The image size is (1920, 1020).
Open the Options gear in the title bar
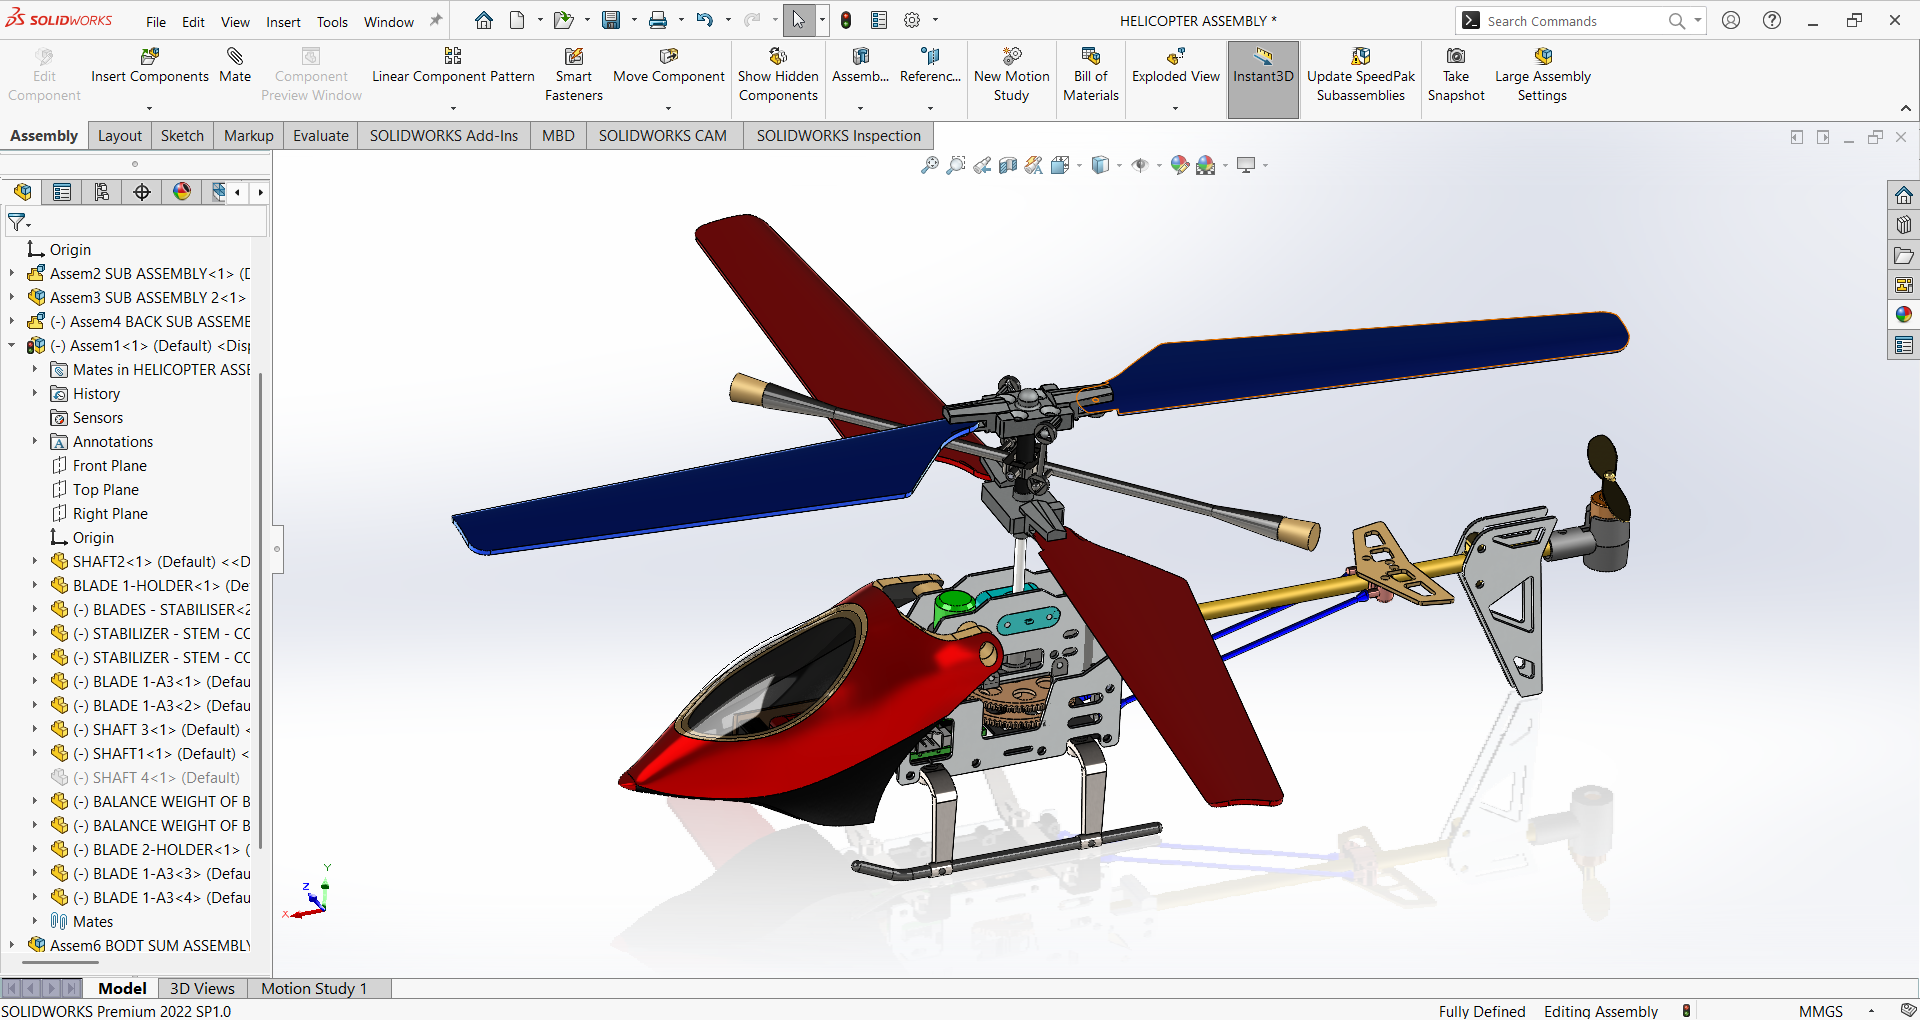912,20
